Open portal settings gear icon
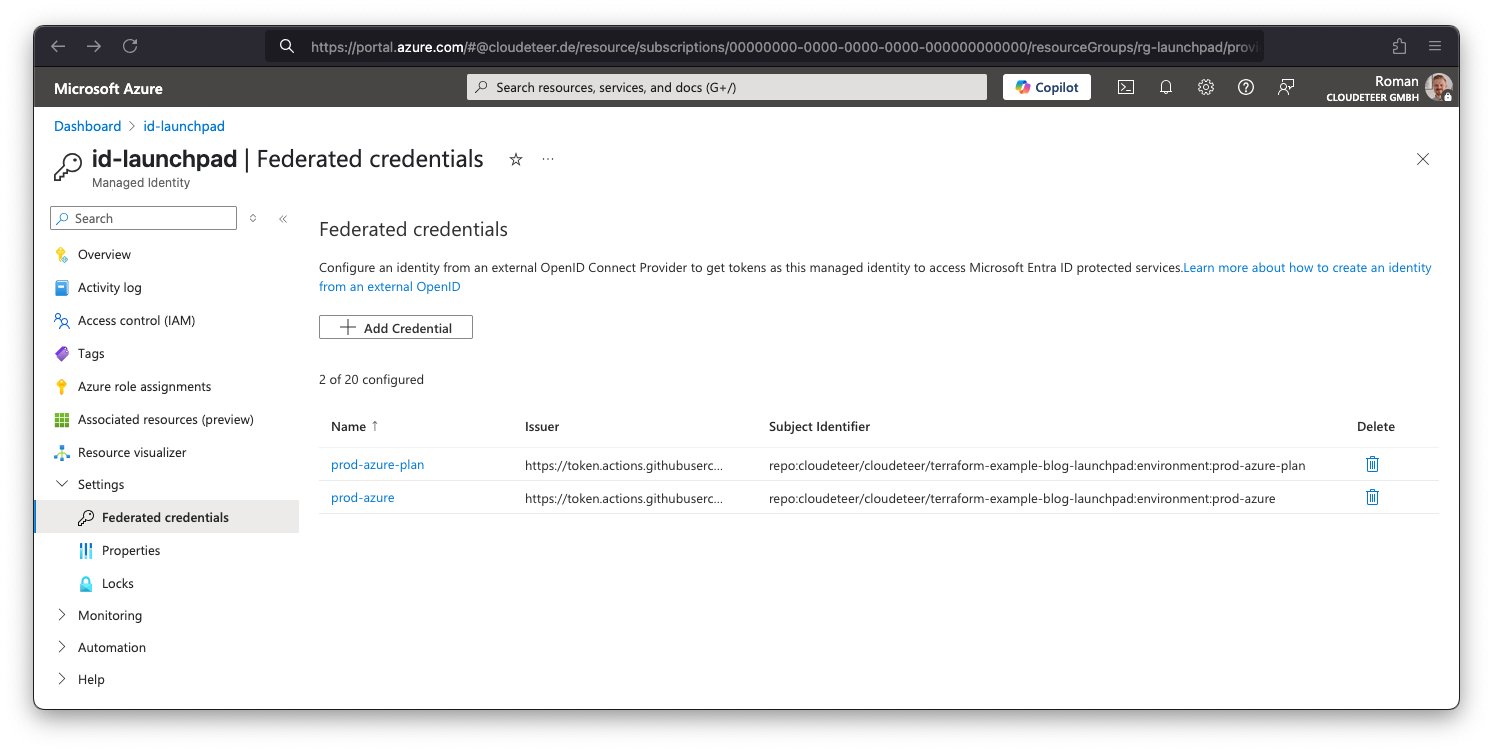 click(x=1205, y=87)
